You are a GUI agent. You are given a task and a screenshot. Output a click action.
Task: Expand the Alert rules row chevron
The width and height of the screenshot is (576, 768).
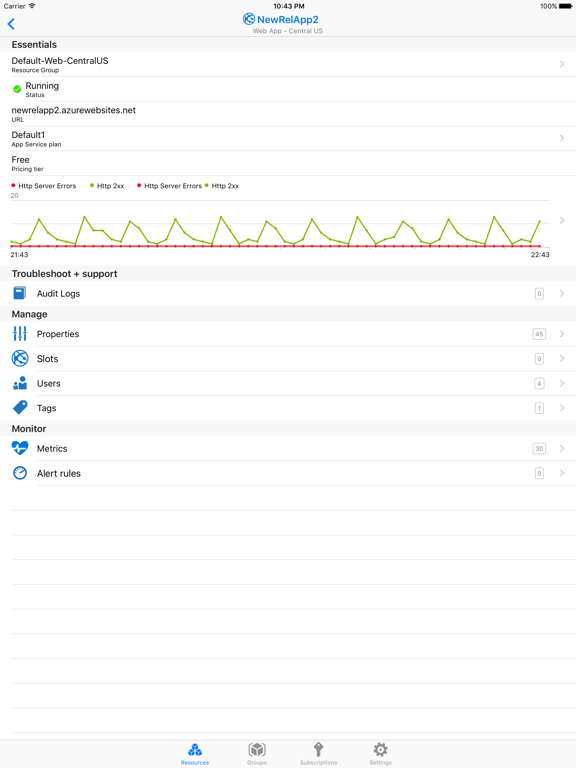coord(562,473)
